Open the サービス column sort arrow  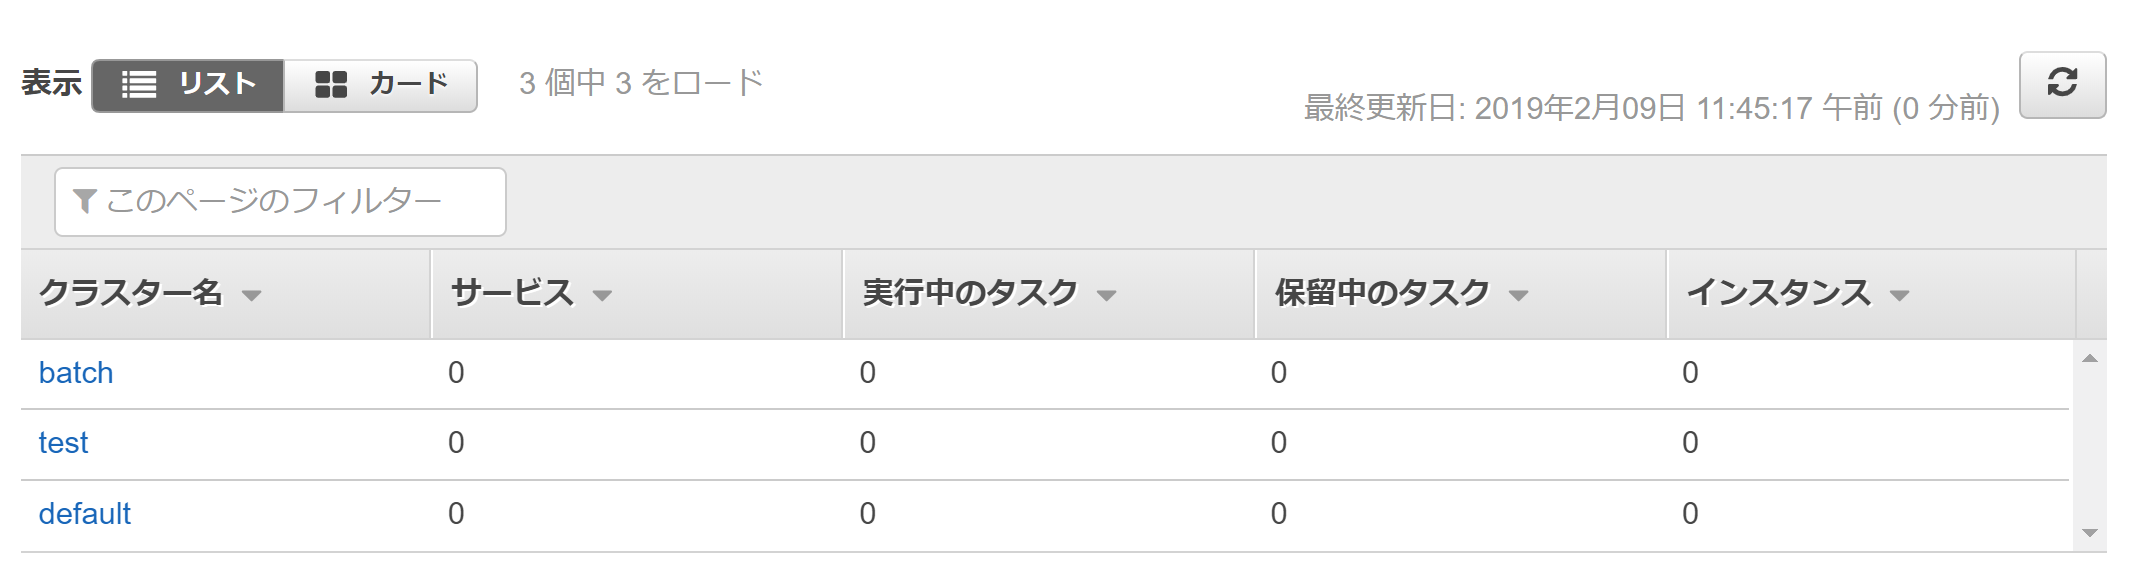602,296
